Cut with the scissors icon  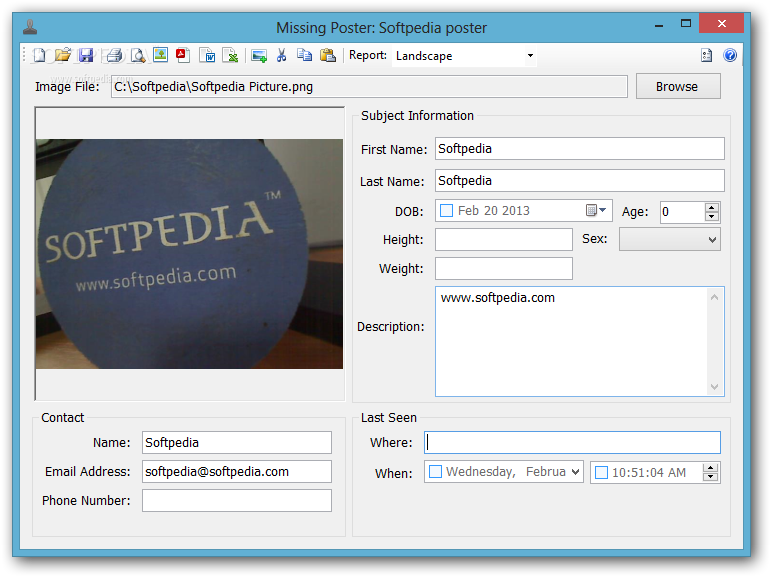[281, 55]
